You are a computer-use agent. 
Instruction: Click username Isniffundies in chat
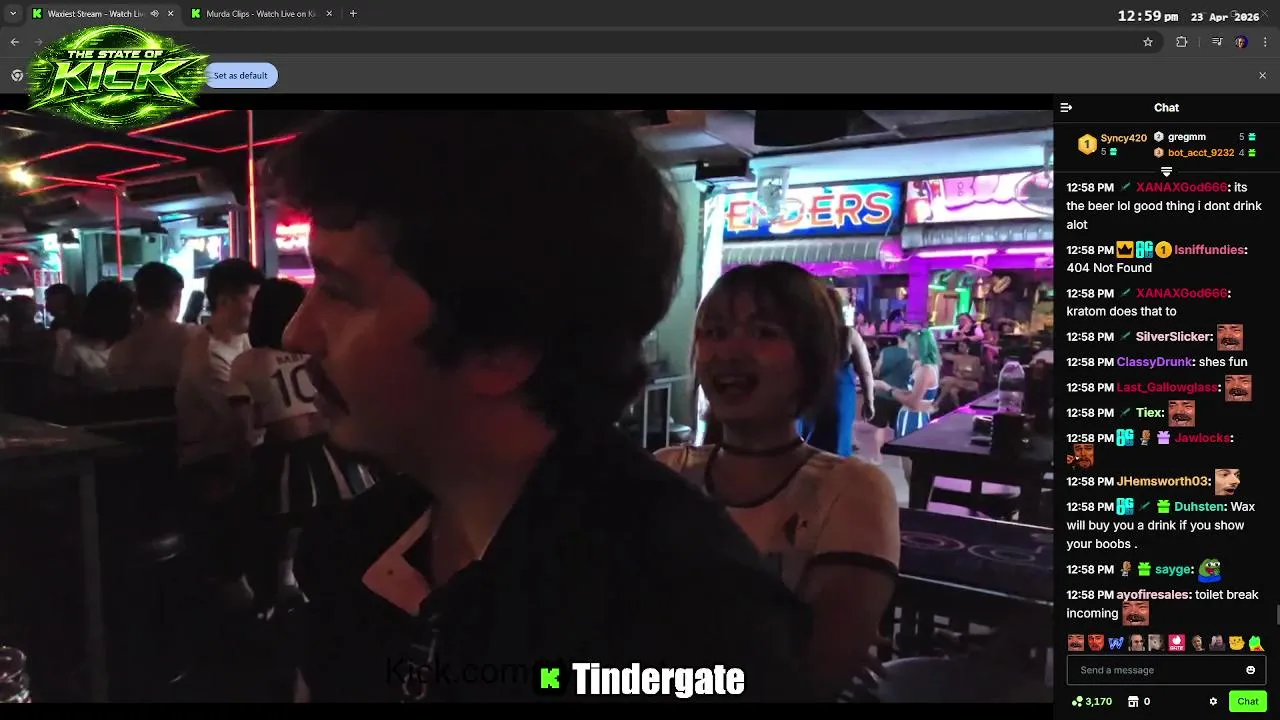(x=1209, y=250)
